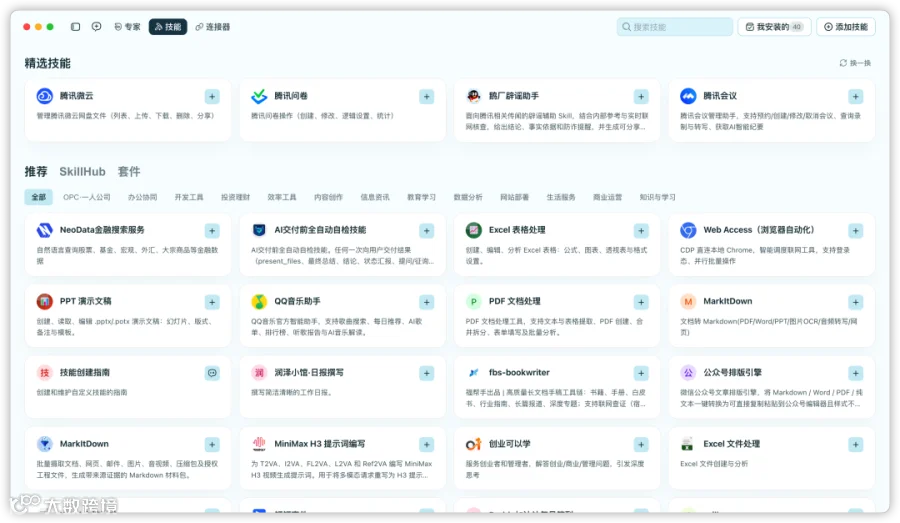This screenshot has height=523, width=900.
Task: Filter by 内容创作 category
Action: pyautogui.click(x=328, y=197)
